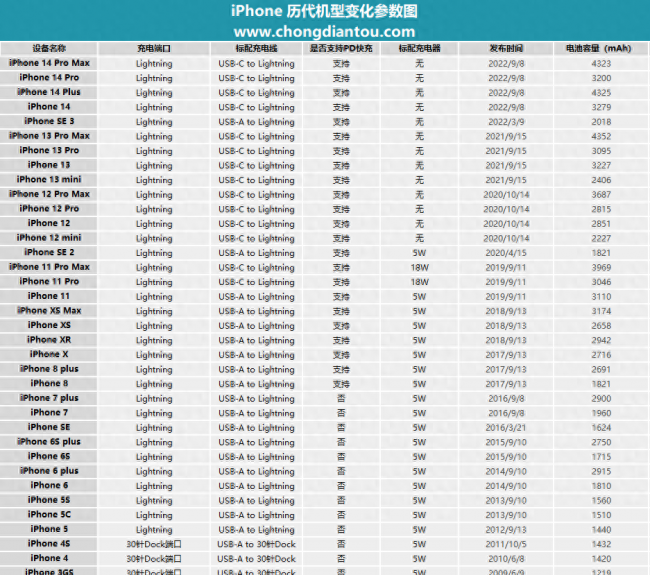Click the 18W charger in iPhone 11 Pro Max row

tap(420, 267)
